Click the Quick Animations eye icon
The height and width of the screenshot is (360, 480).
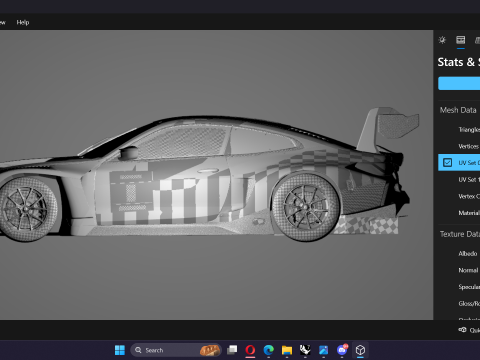pyautogui.click(x=462, y=330)
